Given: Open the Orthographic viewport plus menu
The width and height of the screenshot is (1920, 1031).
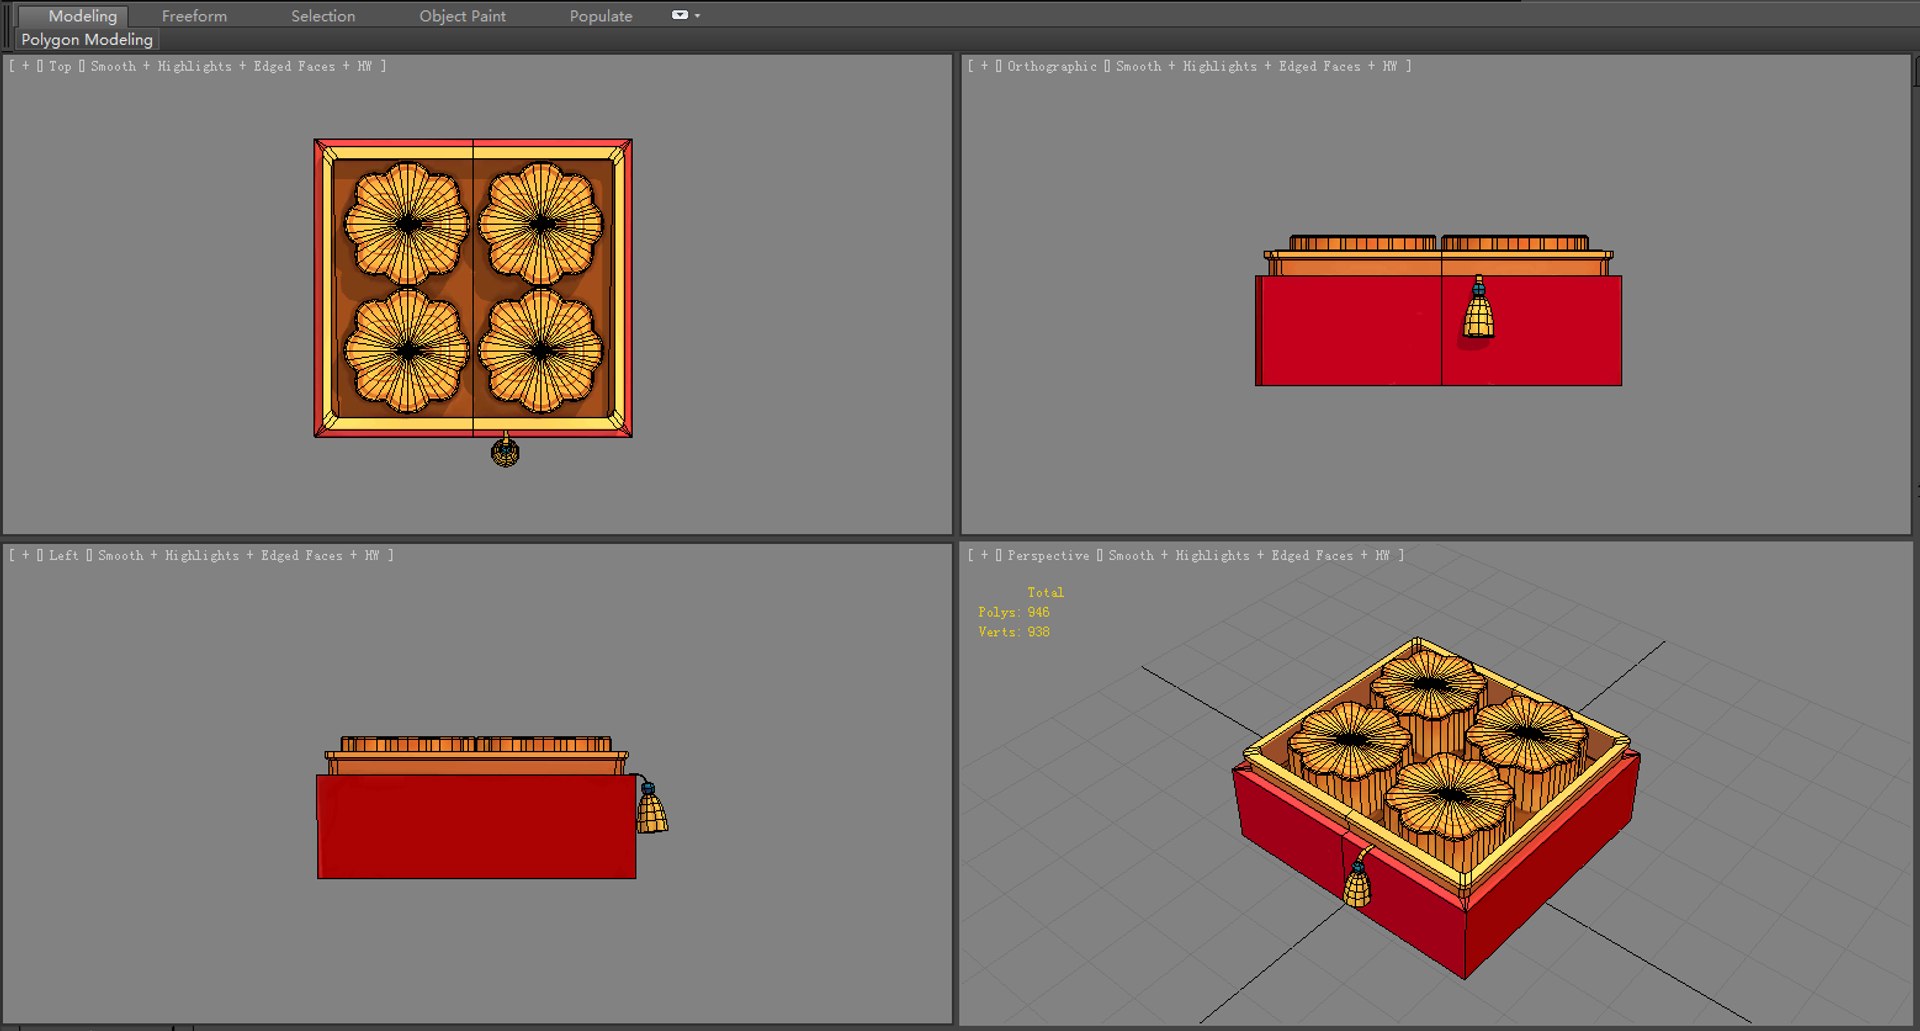Looking at the screenshot, I should pos(984,66).
